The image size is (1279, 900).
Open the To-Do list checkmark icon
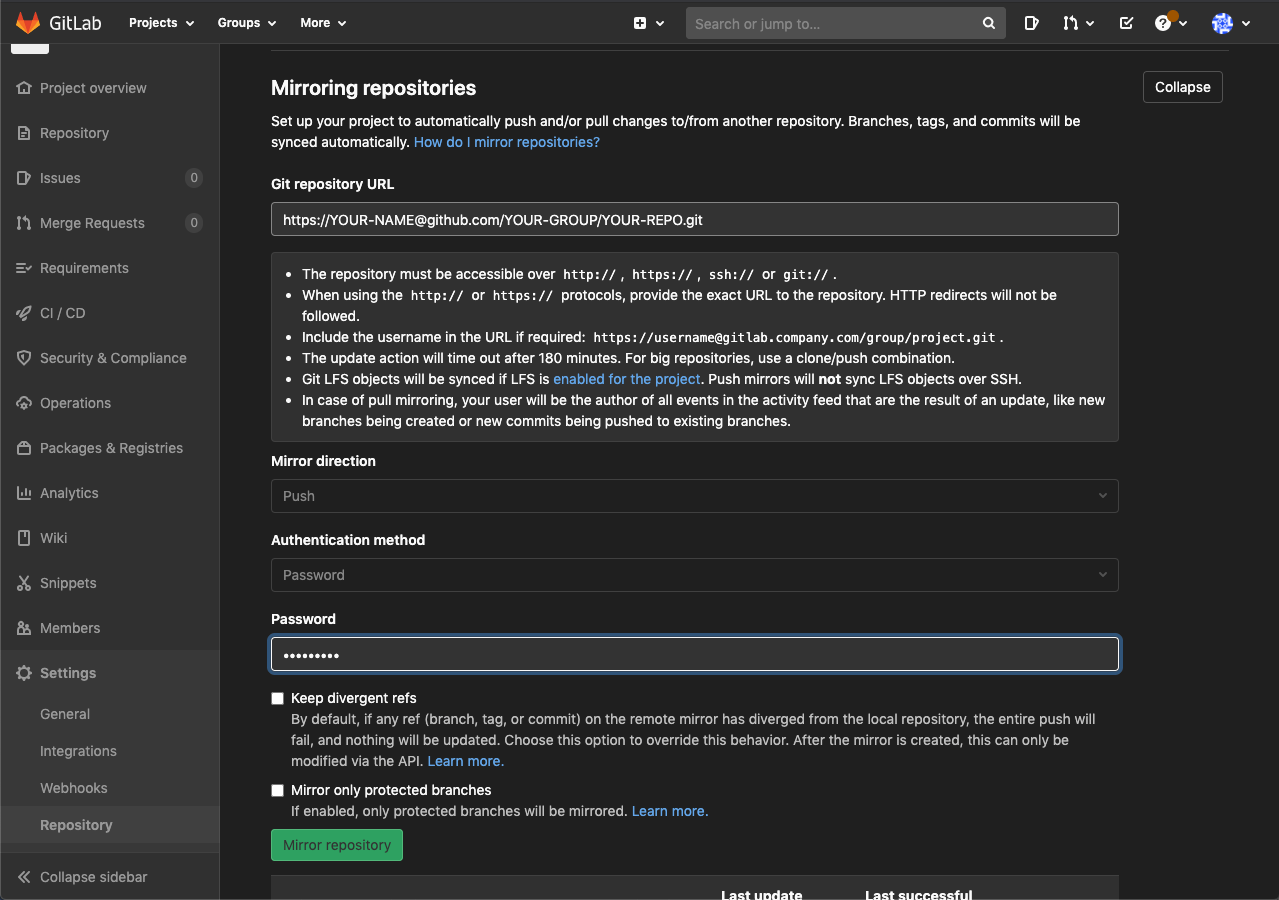[x=1126, y=23]
